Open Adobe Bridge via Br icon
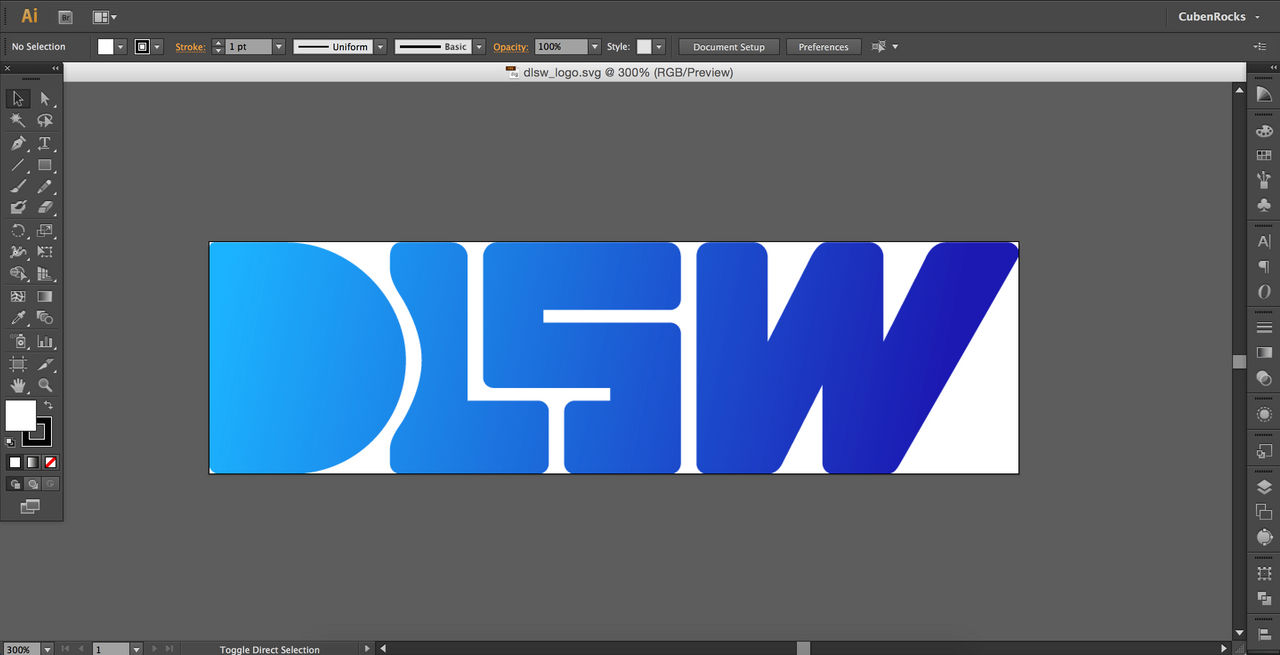 point(66,17)
